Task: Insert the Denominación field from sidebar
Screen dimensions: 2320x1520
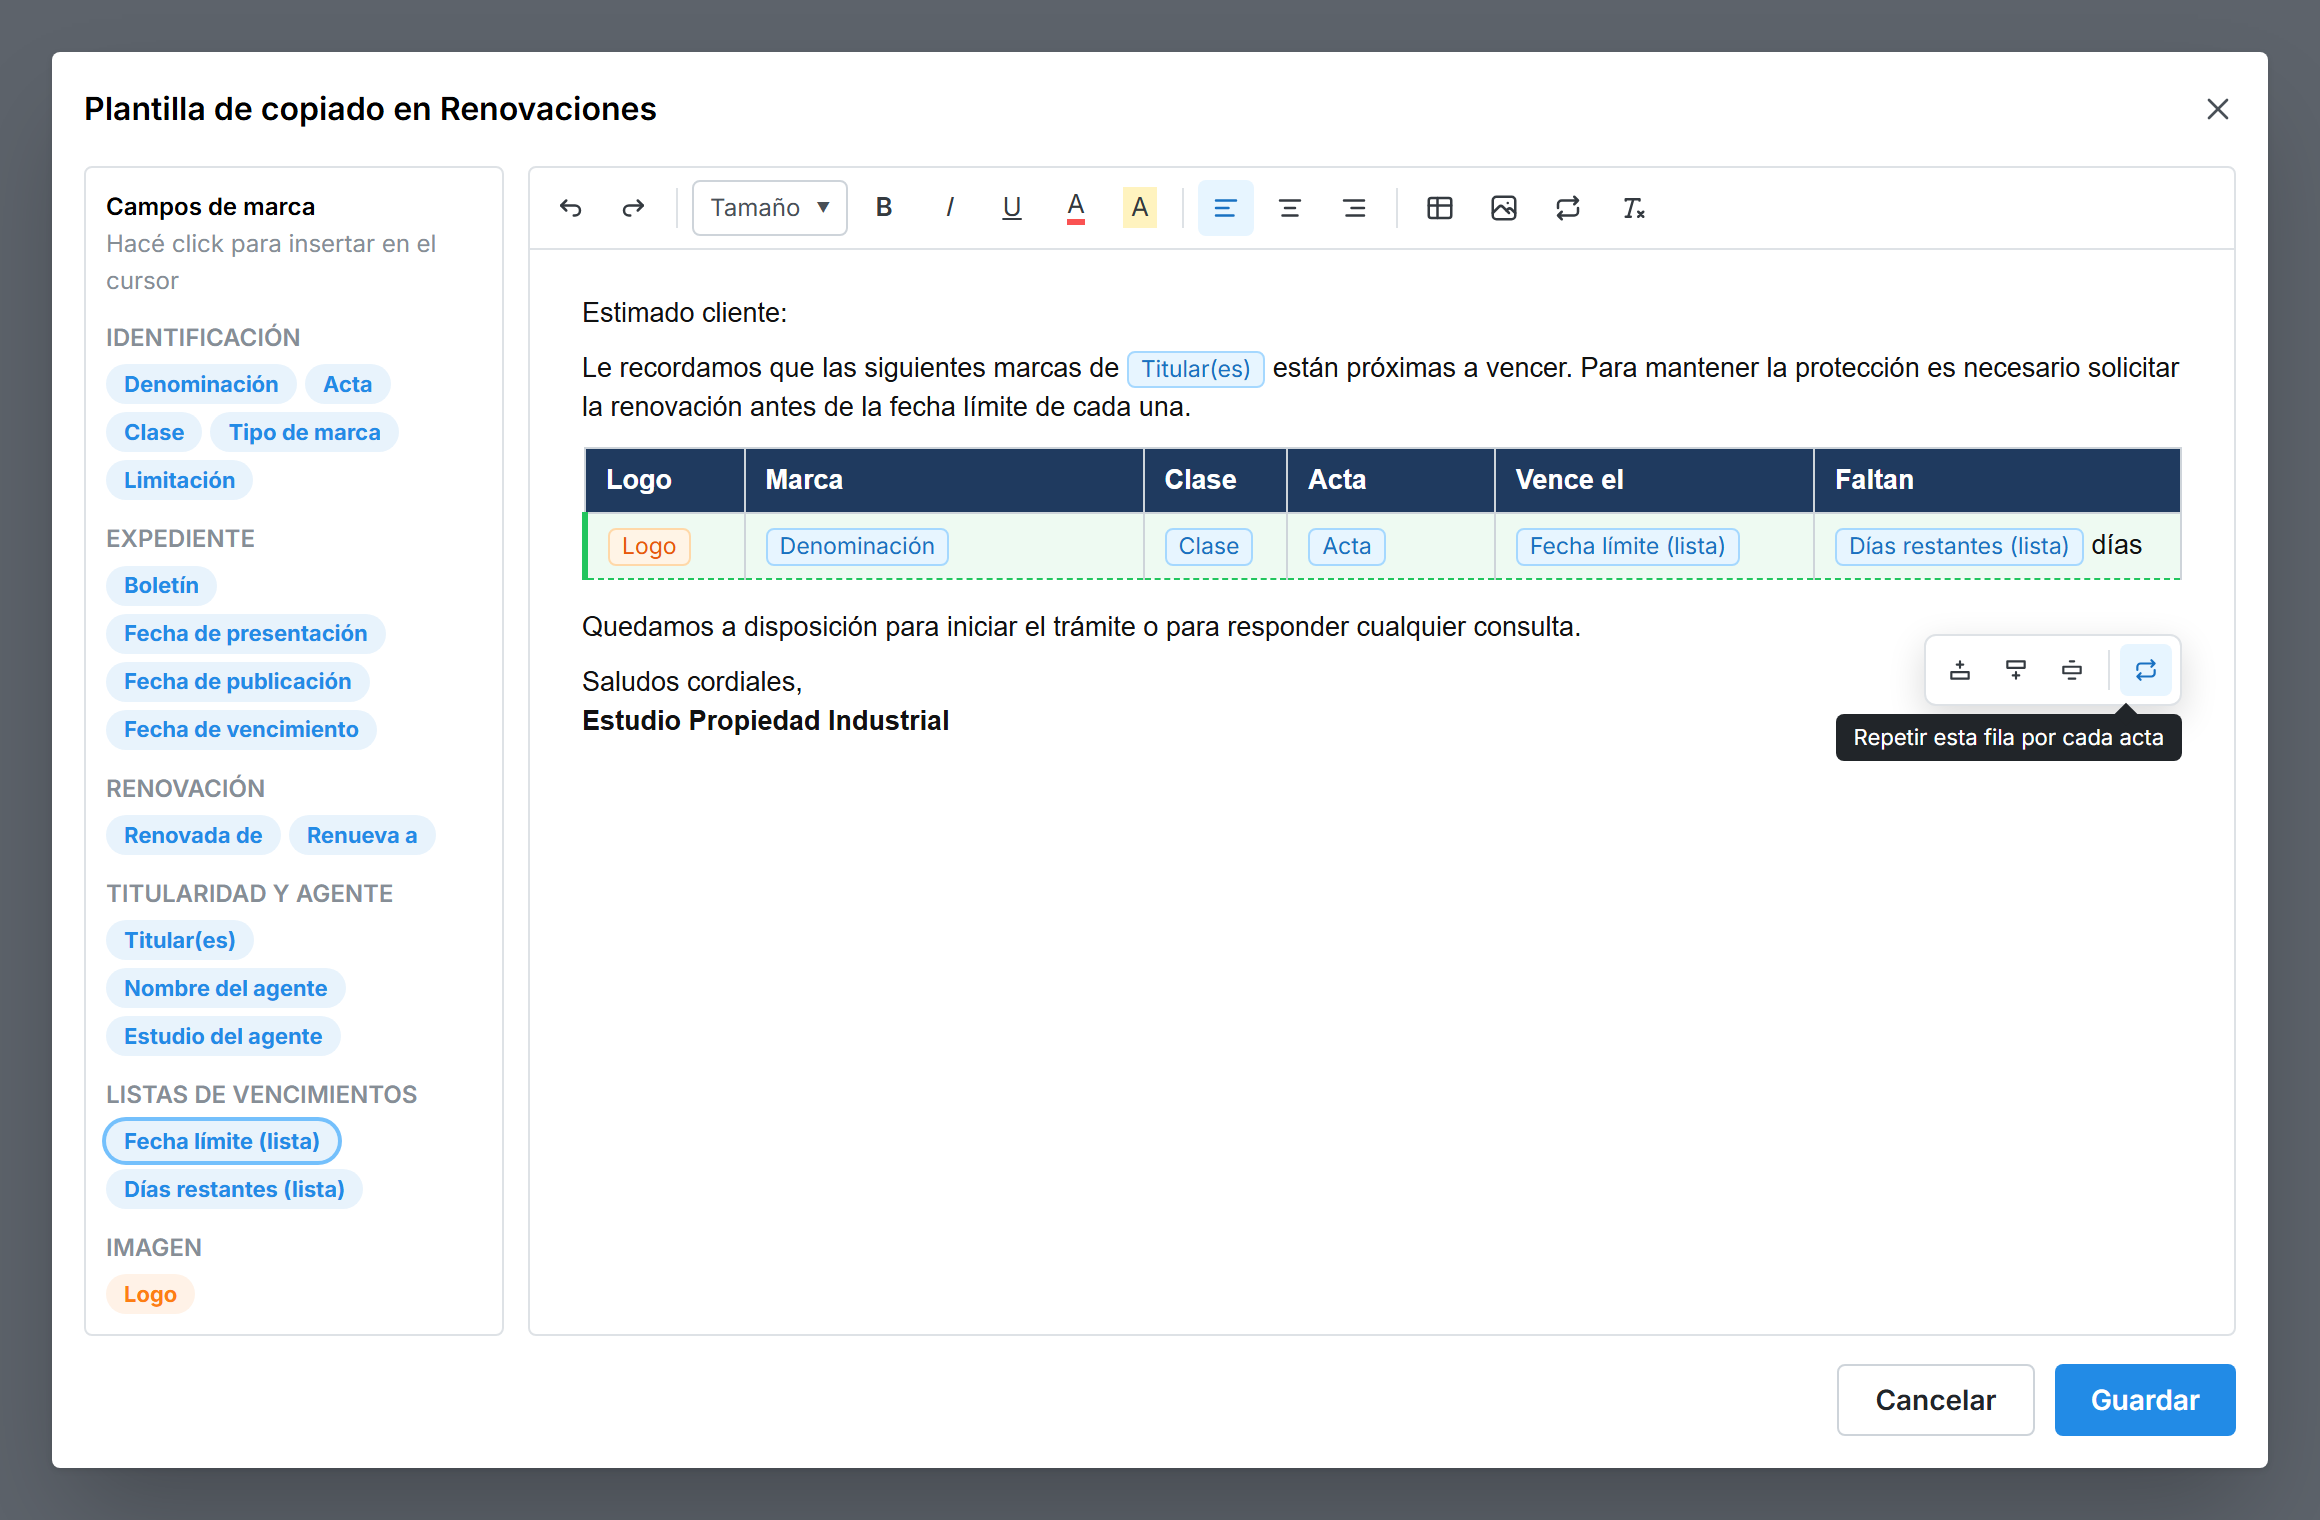Action: (x=201, y=384)
